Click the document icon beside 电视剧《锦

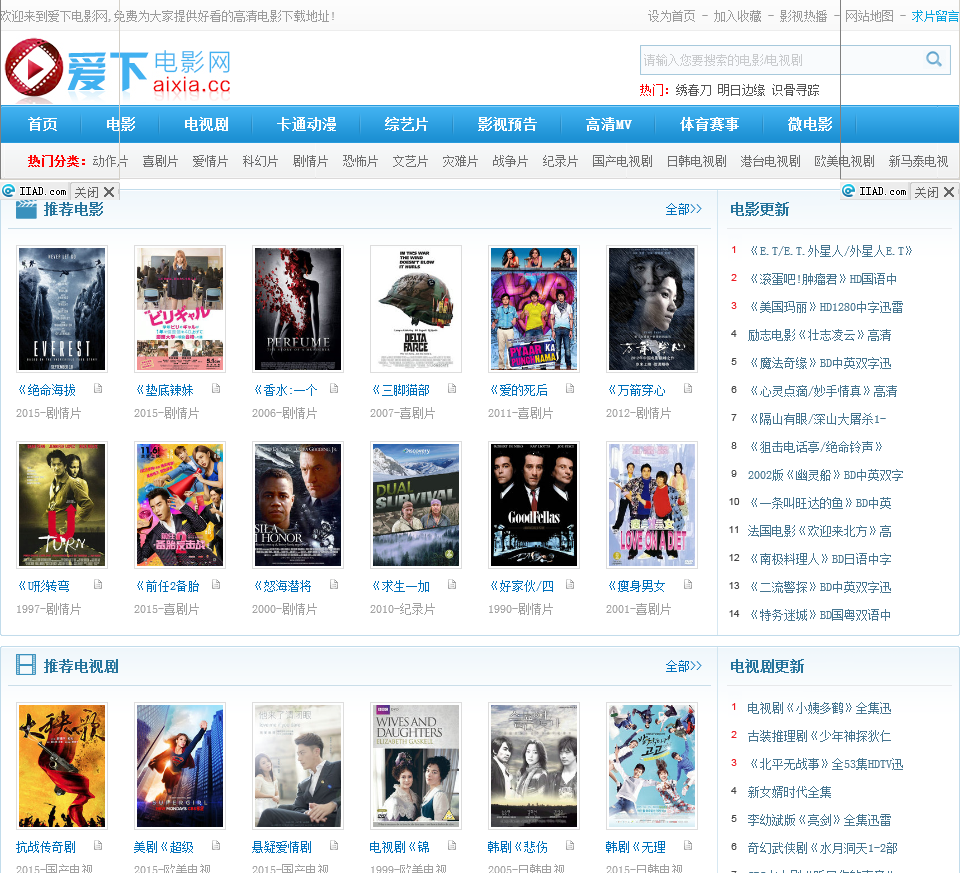[x=452, y=845]
